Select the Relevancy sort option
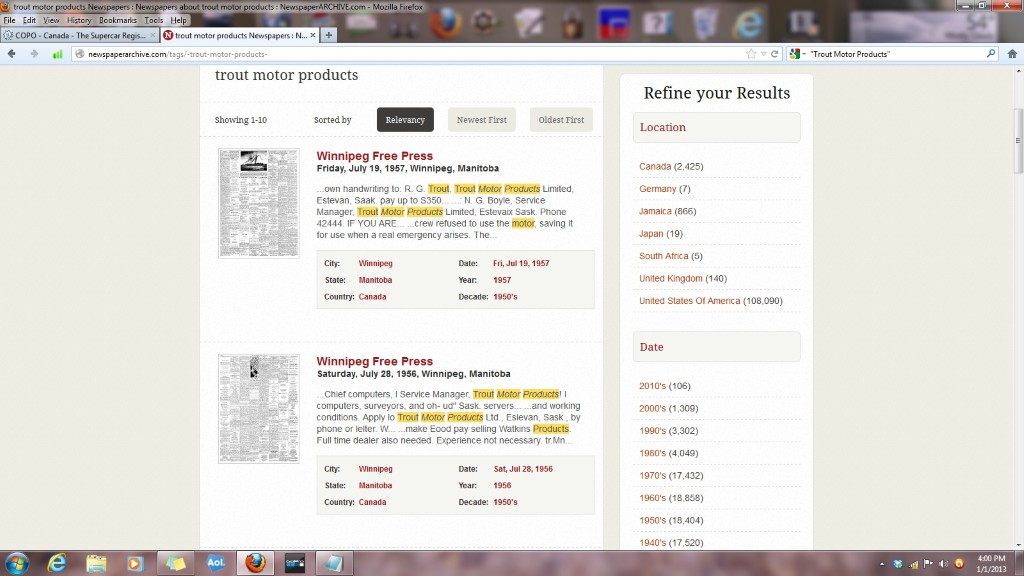This screenshot has width=1024, height=576. 405,120
